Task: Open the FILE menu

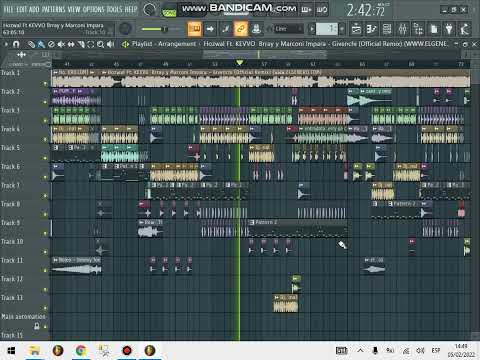Action: [8, 9]
